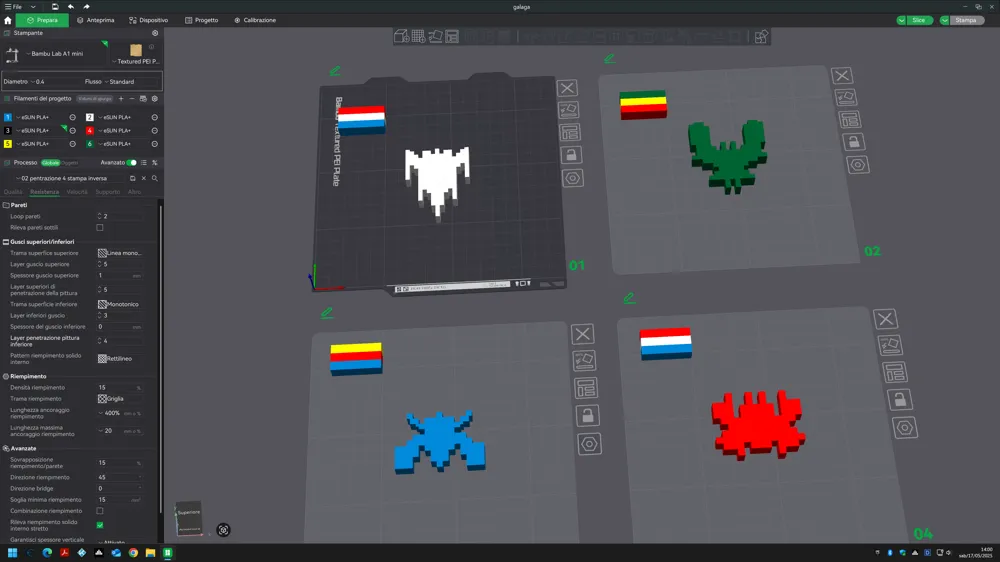This screenshot has width=1000, height=562.
Task: Edit plate 01 name with the pencil icon
Action: click(x=335, y=71)
